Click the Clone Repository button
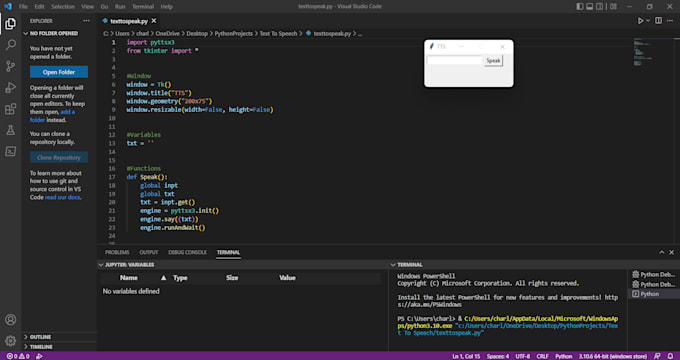The height and width of the screenshot is (360, 680). pos(59,157)
